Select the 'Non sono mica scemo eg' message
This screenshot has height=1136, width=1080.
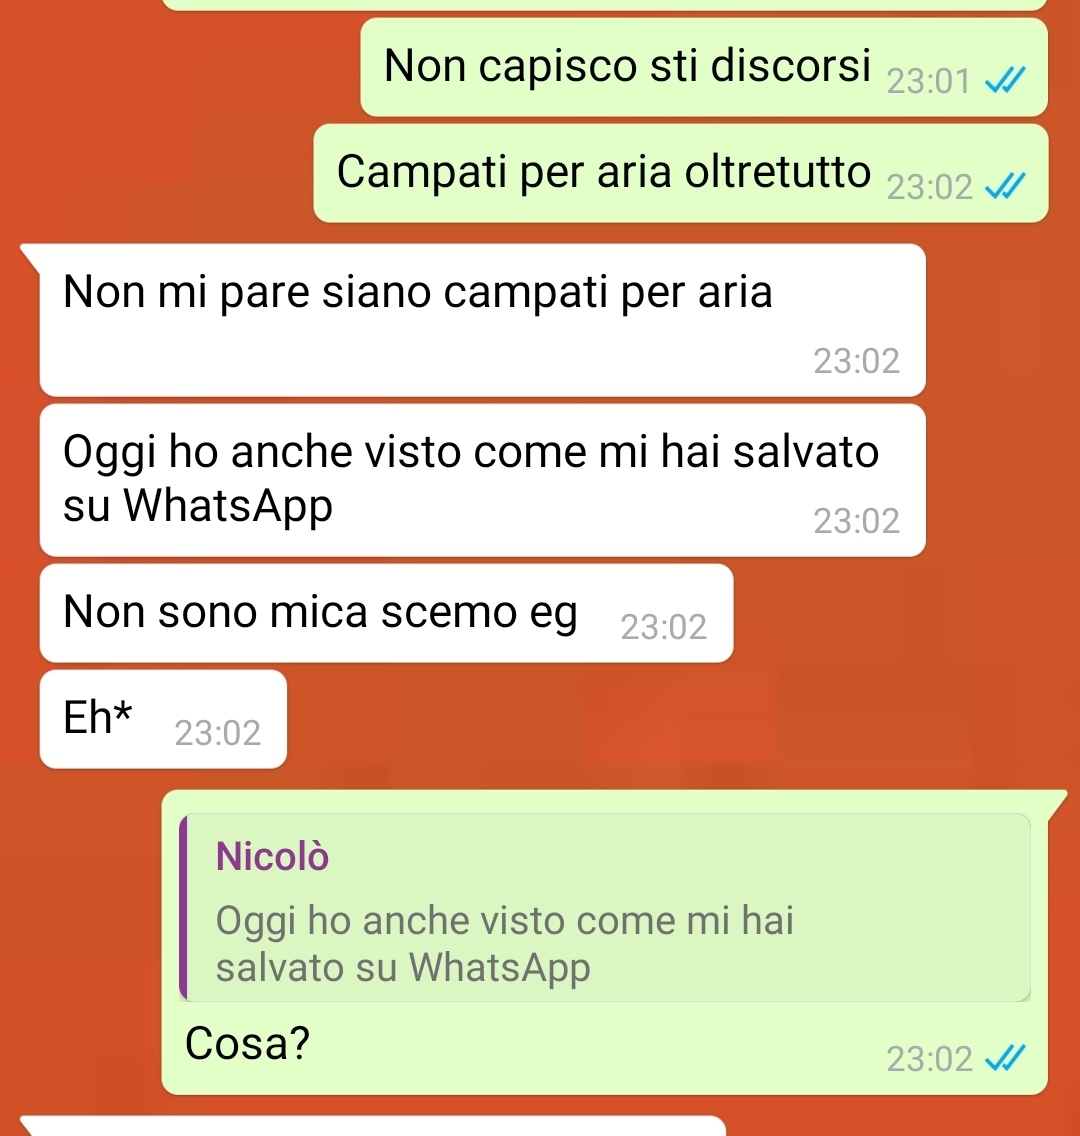387,613
